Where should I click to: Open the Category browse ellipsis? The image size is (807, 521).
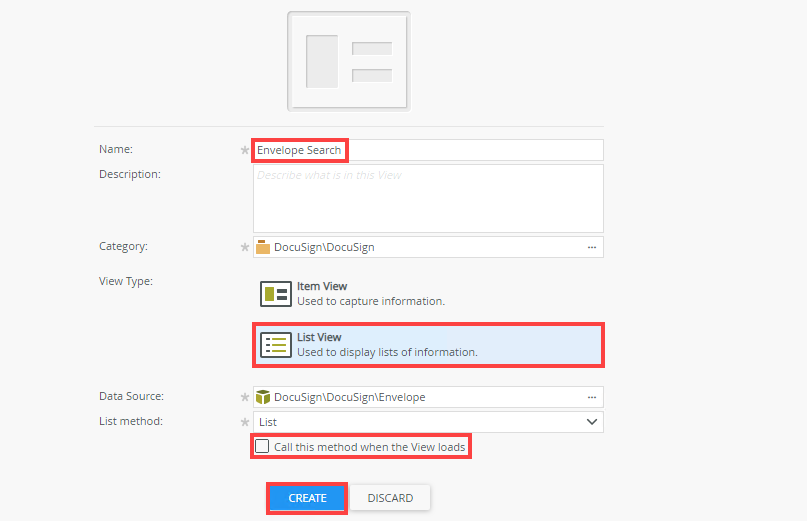point(591,247)
